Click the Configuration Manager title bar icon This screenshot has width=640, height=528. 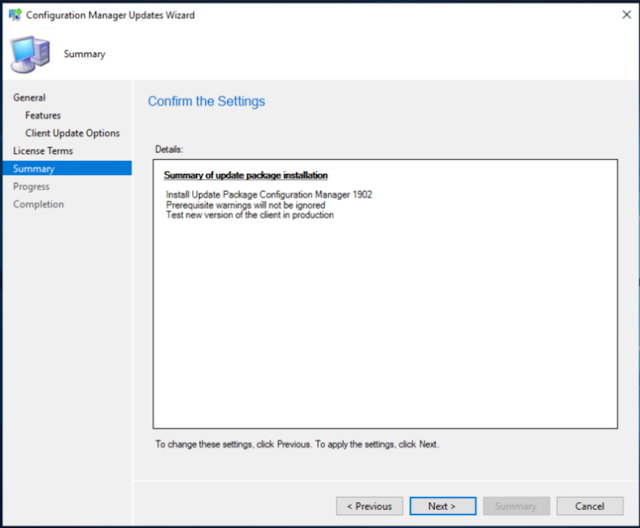pos(15,15)
